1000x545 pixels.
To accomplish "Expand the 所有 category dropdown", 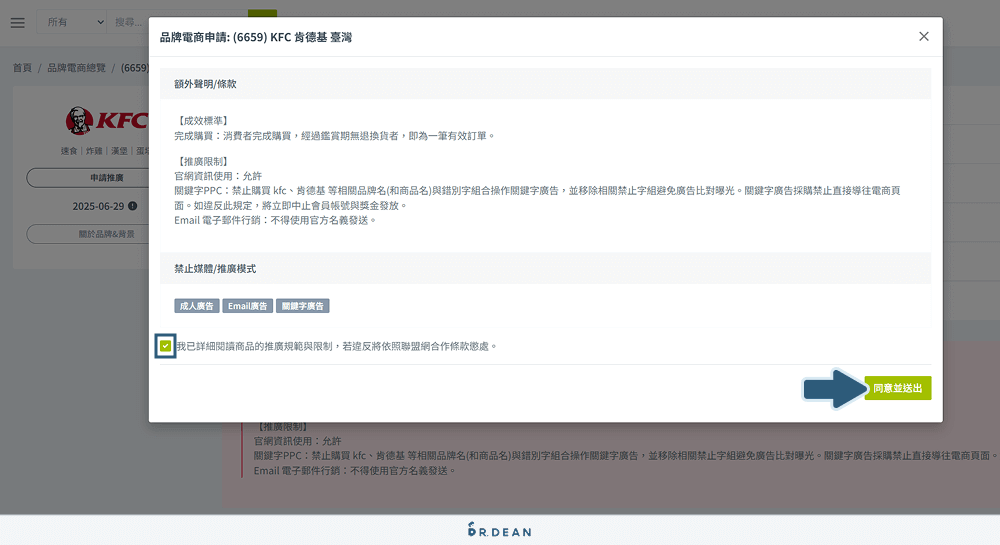I will pos(71,22).
